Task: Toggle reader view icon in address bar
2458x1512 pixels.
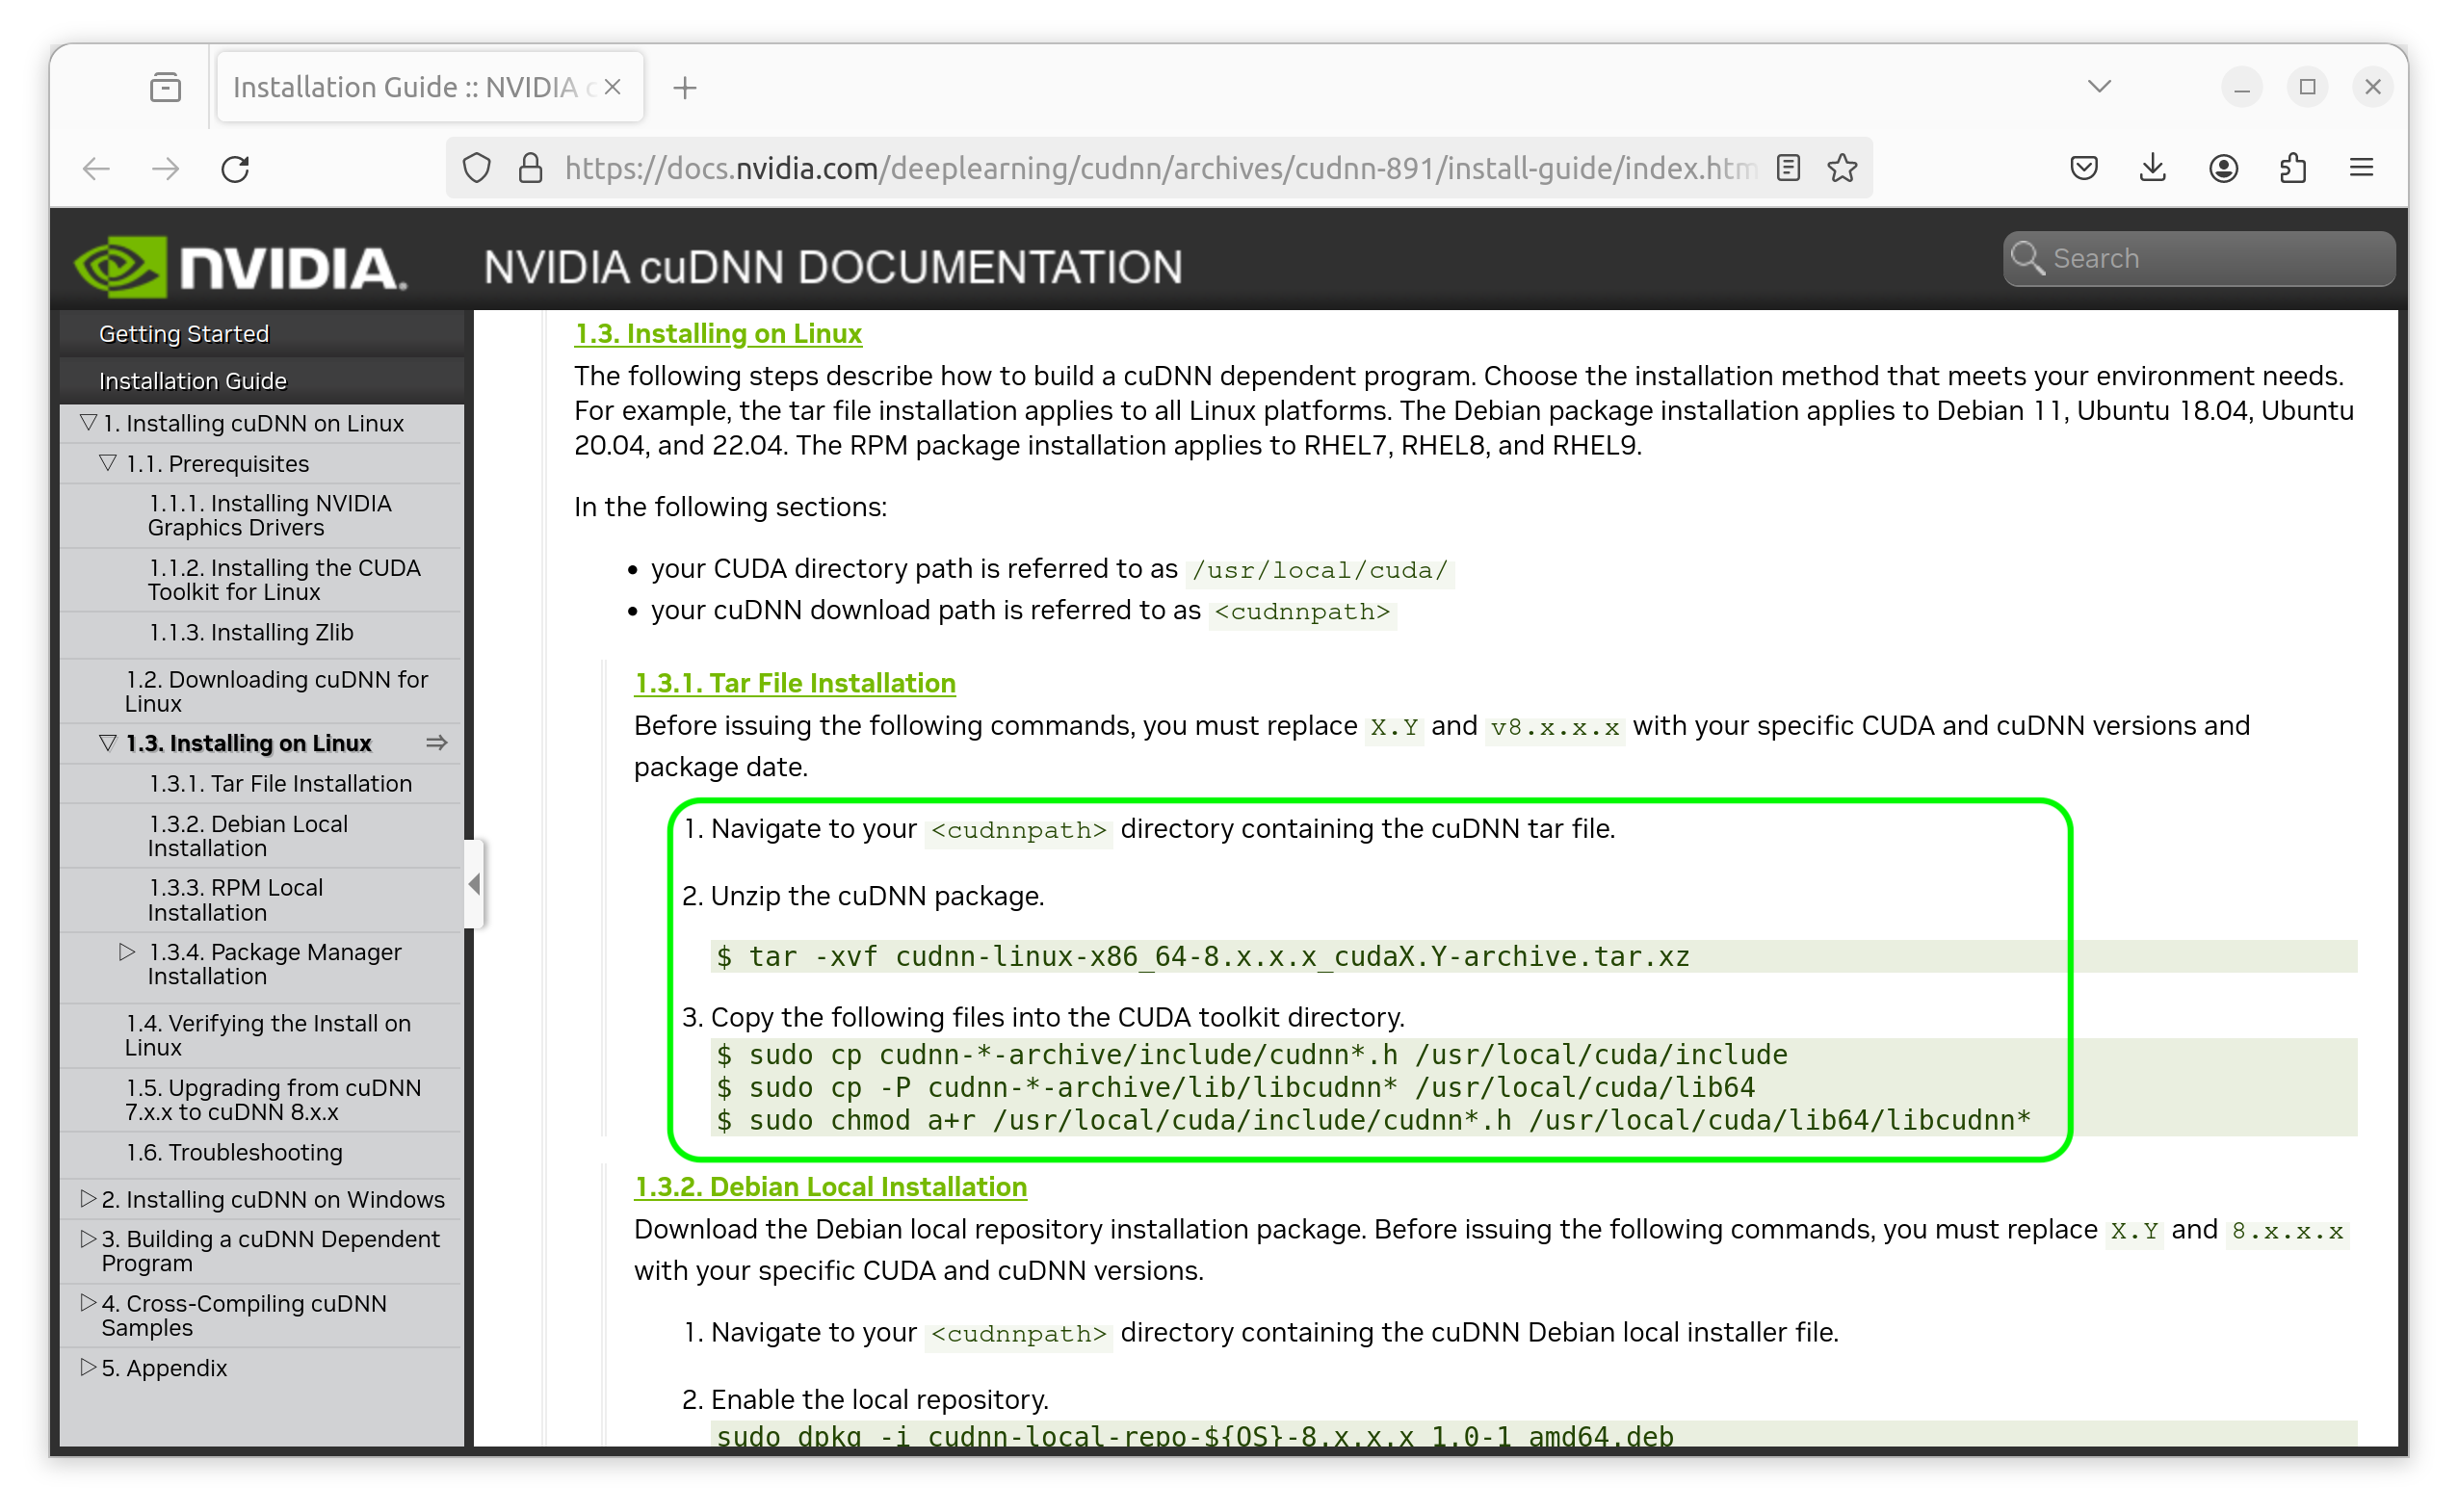Action: click(1789, 168)
